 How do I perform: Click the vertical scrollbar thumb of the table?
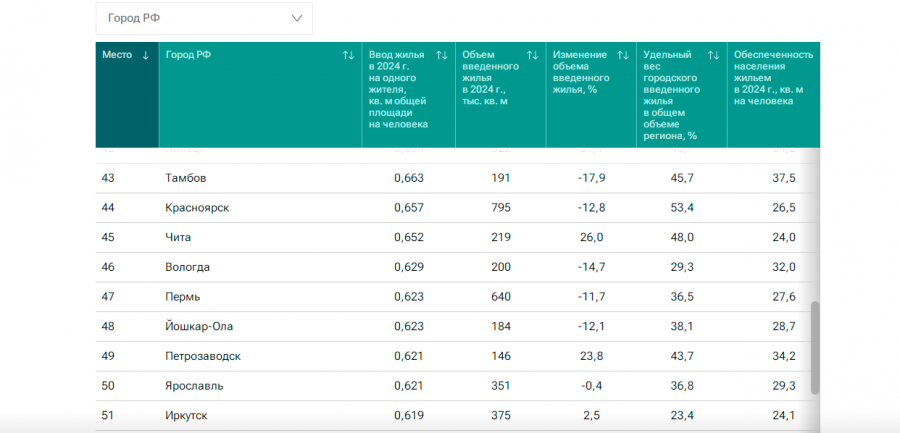815,347
